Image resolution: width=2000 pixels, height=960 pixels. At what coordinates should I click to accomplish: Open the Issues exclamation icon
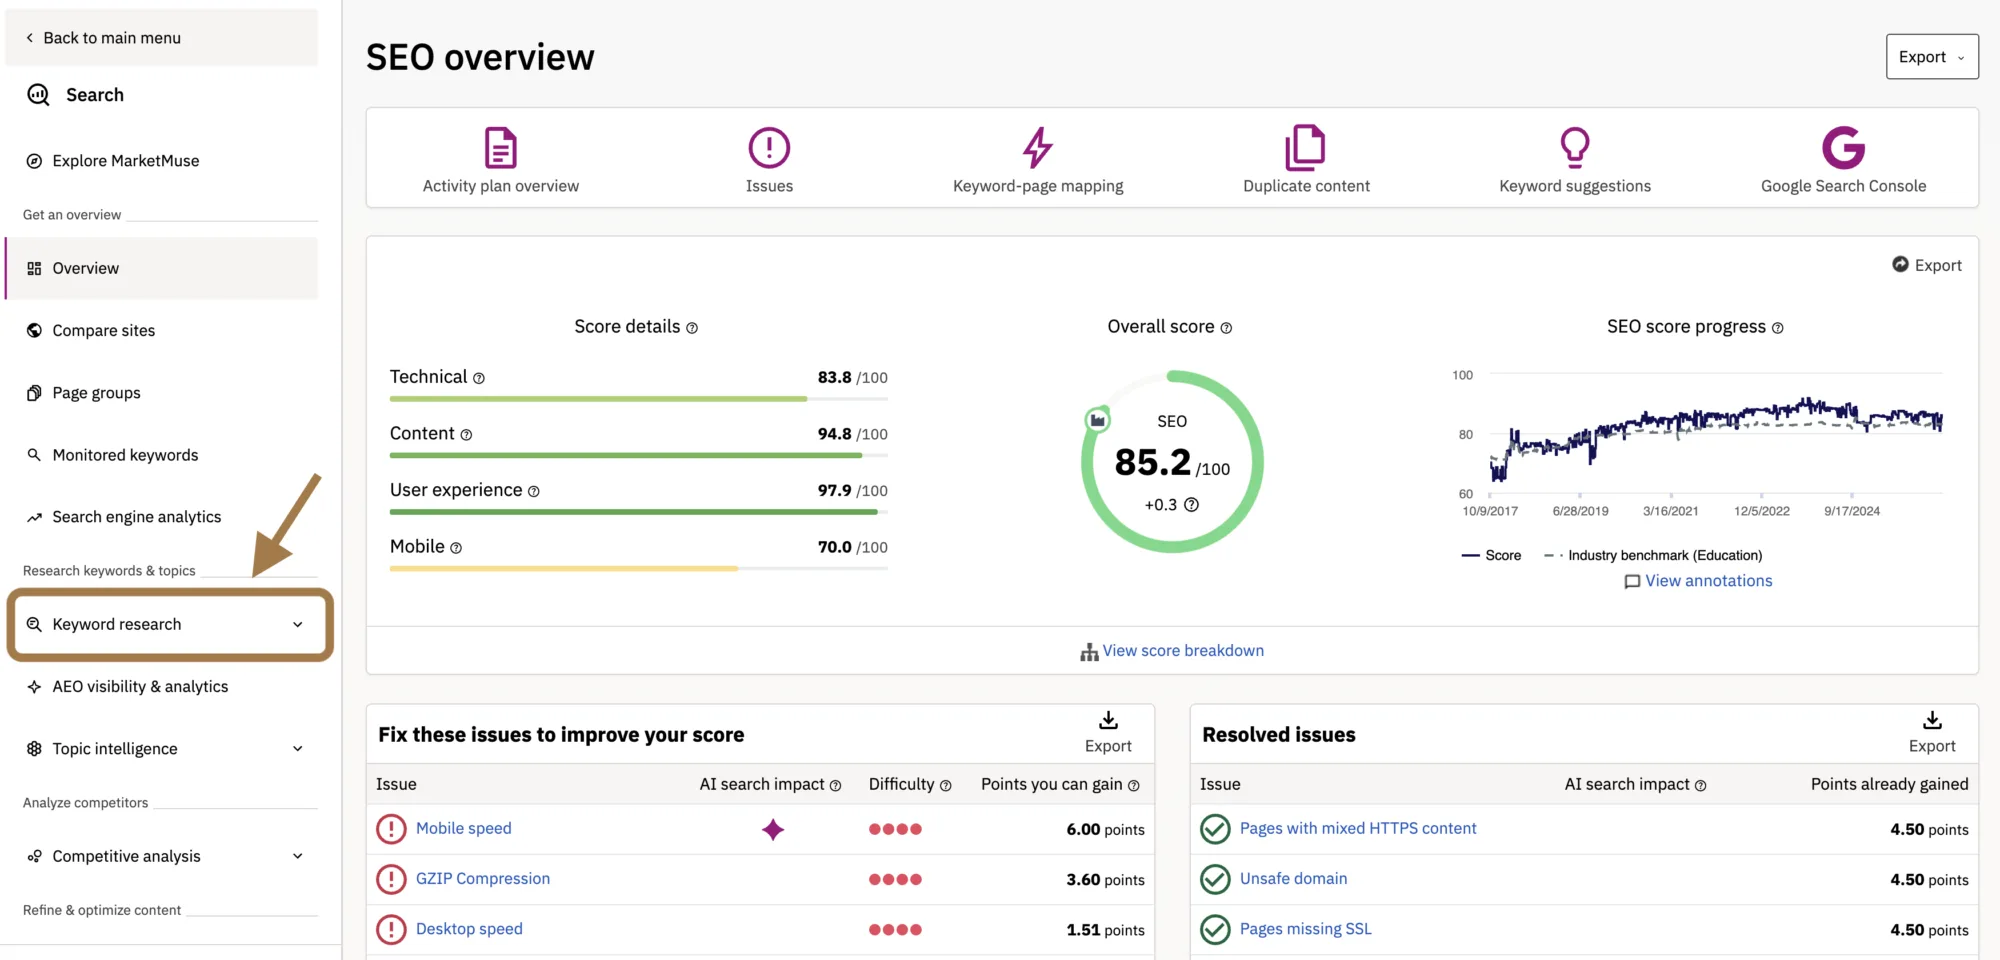tap(769, 148)
